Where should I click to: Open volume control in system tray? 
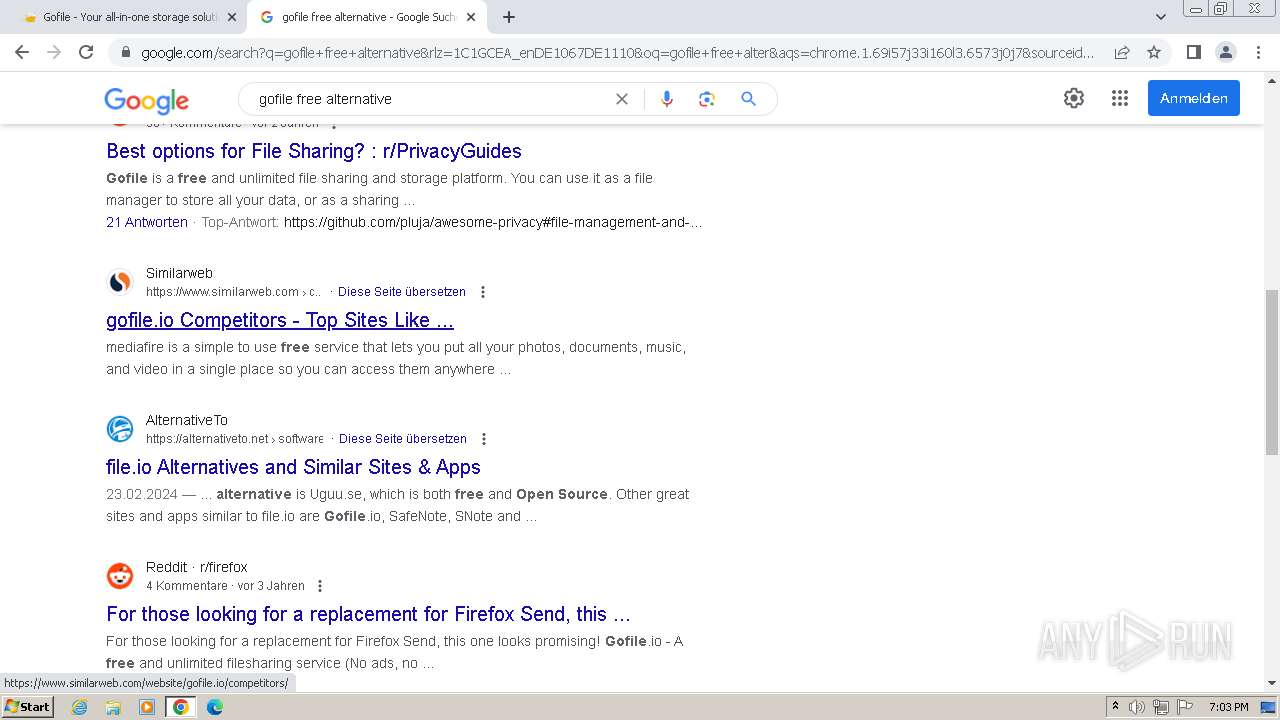[1137, 707]
